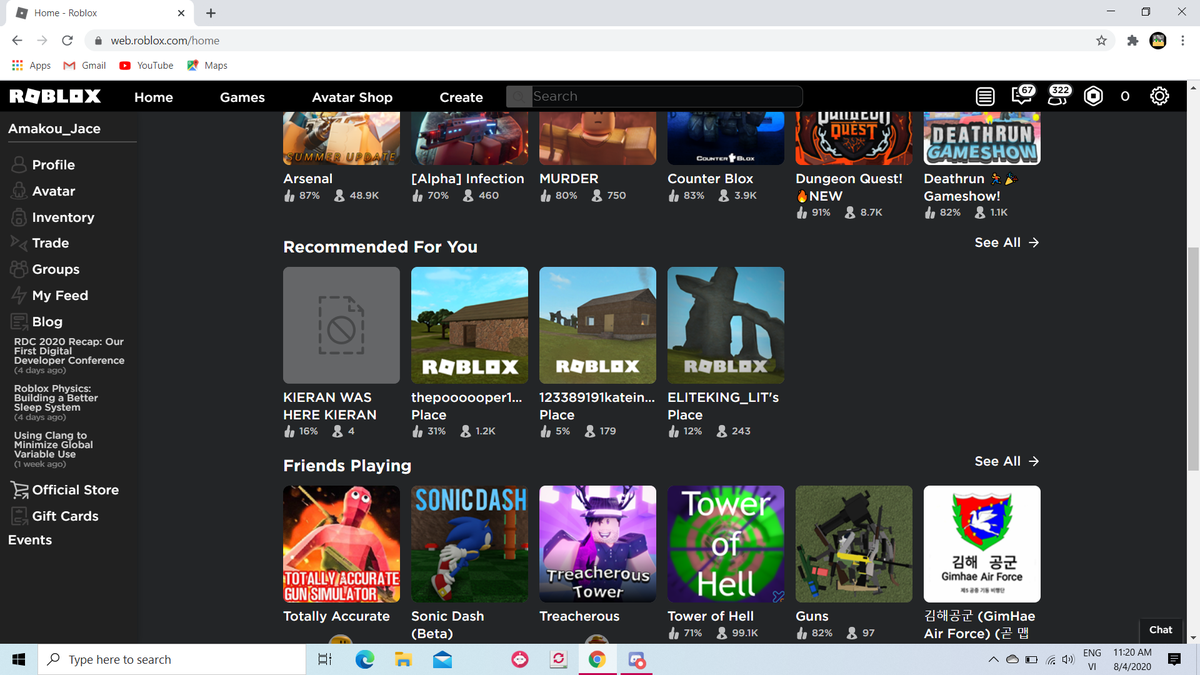
Task: Open the Chat button
Action: pos(1161,630)
